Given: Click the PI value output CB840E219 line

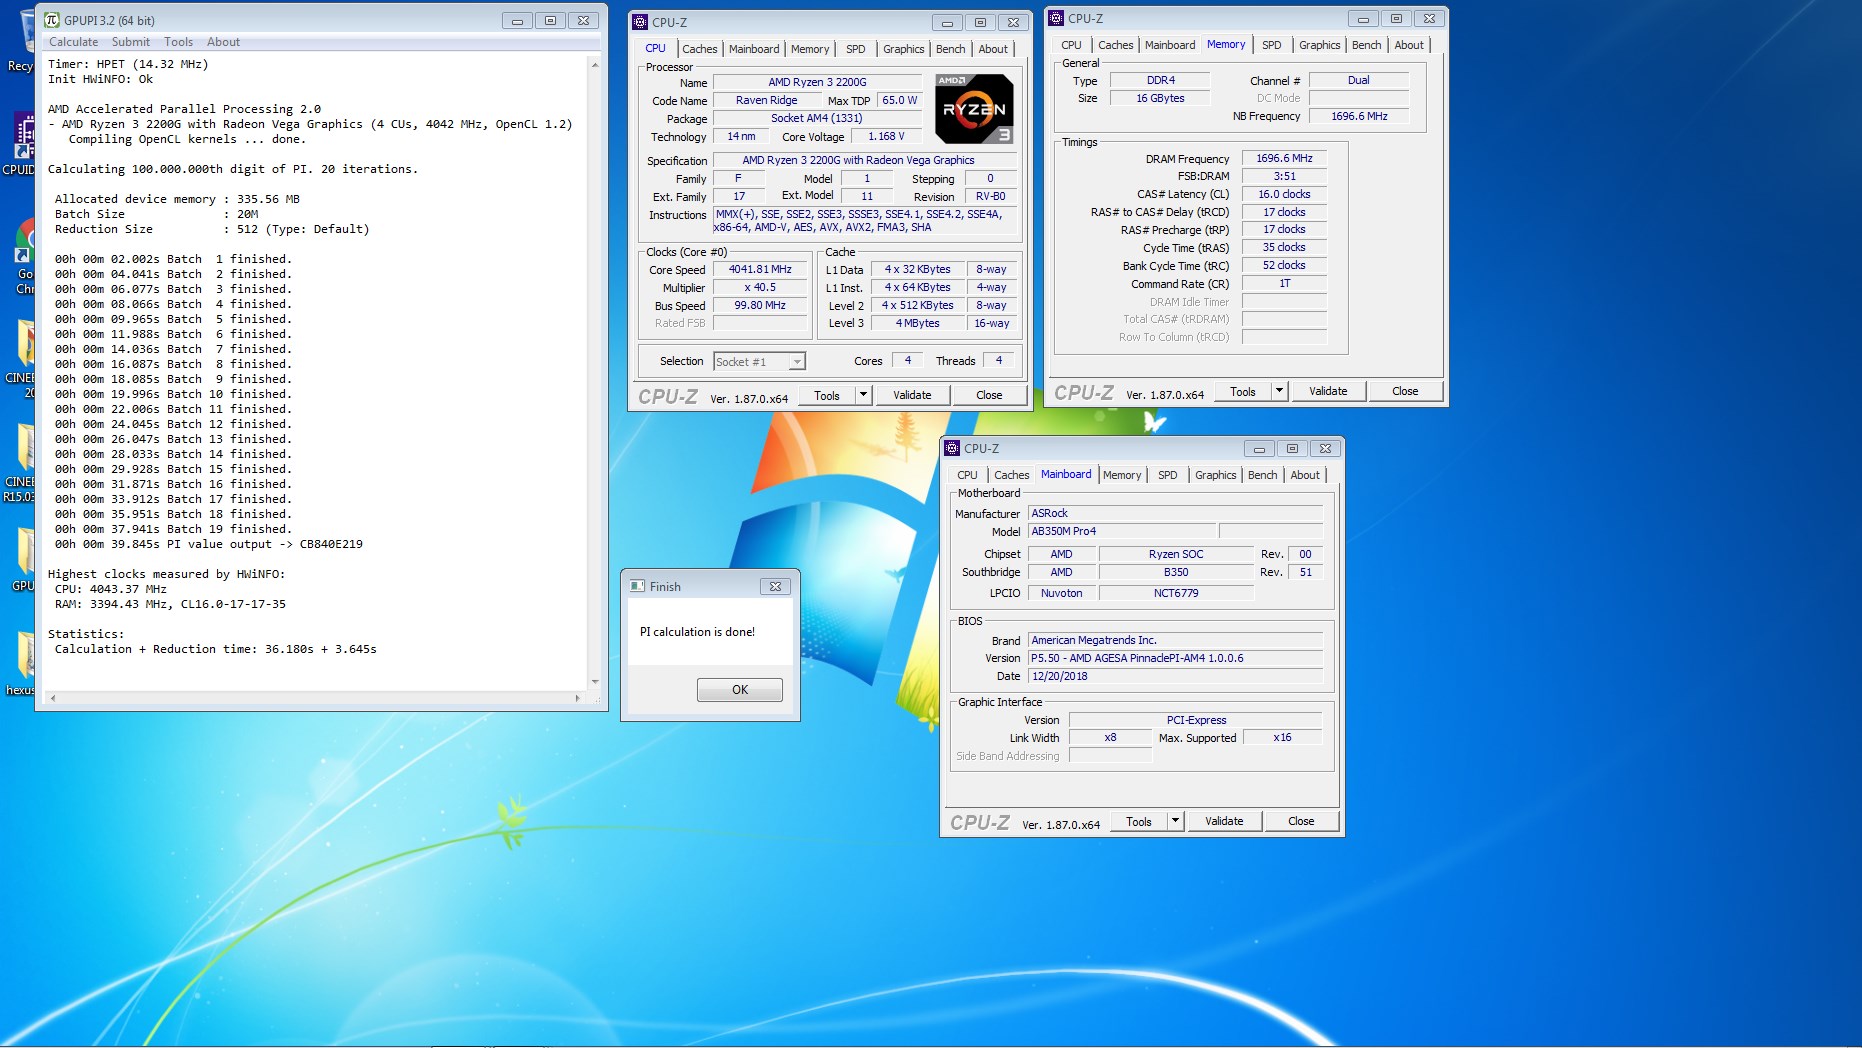Looking at the screenshot, I should [x=209, y=544].
